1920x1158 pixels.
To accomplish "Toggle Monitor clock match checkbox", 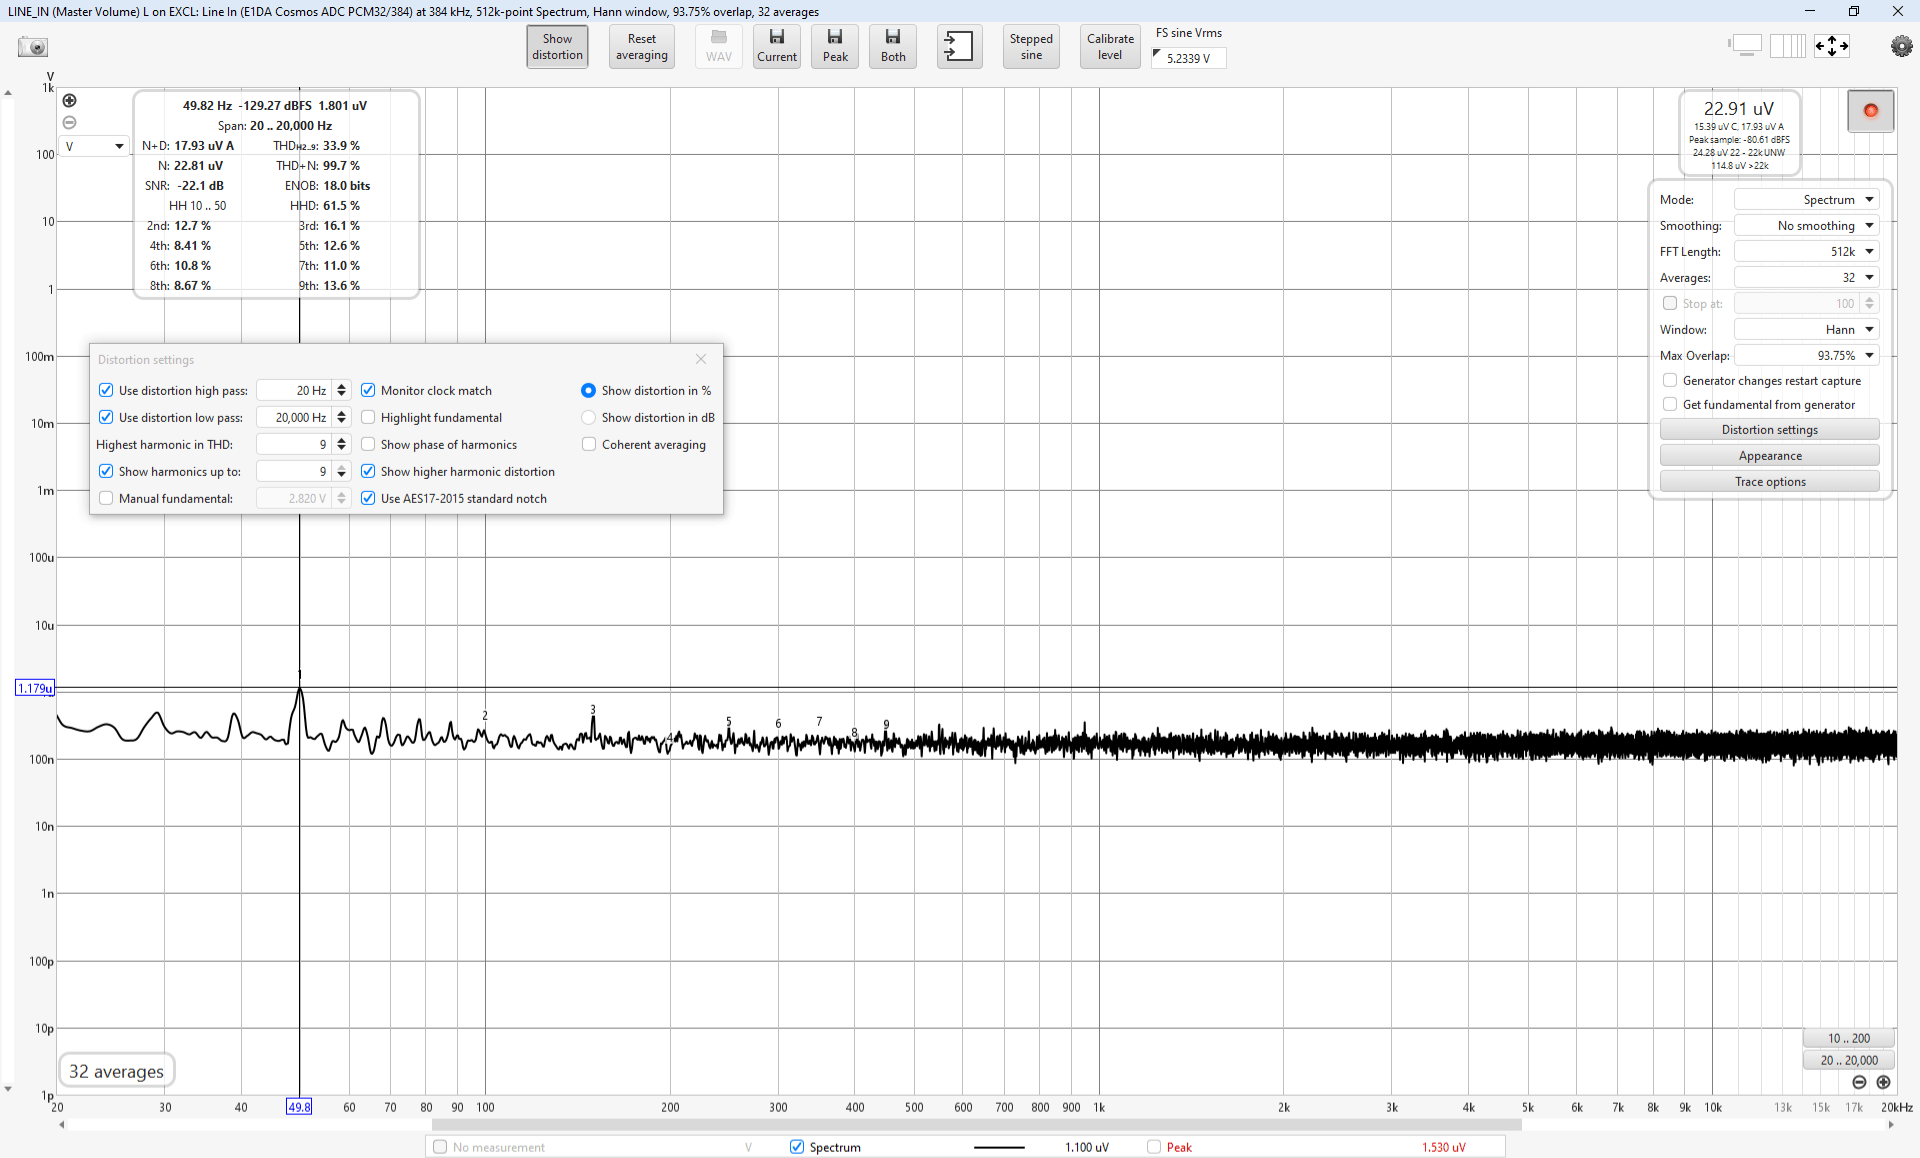I will pyautogui.click(x=368, y=390).
